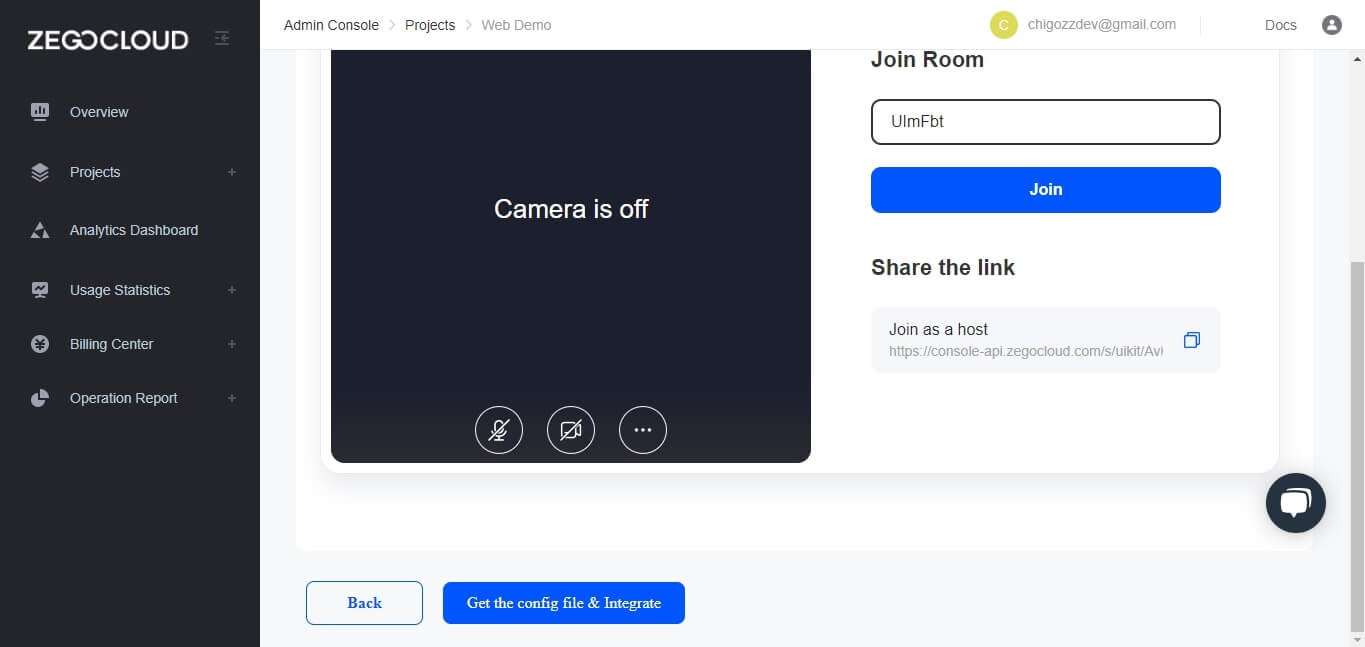
Task: Copy the host join link
Action: point(1191,340)
